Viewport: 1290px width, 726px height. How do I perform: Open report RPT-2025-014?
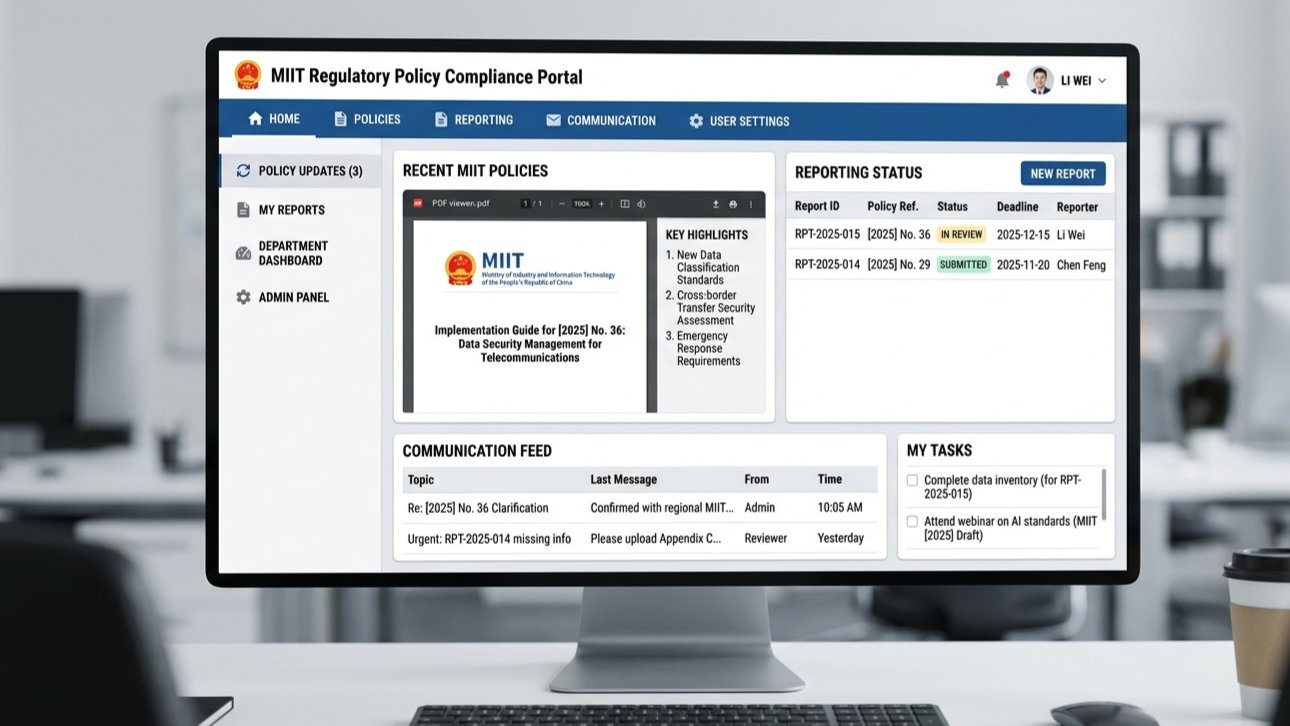coord(827,265)
